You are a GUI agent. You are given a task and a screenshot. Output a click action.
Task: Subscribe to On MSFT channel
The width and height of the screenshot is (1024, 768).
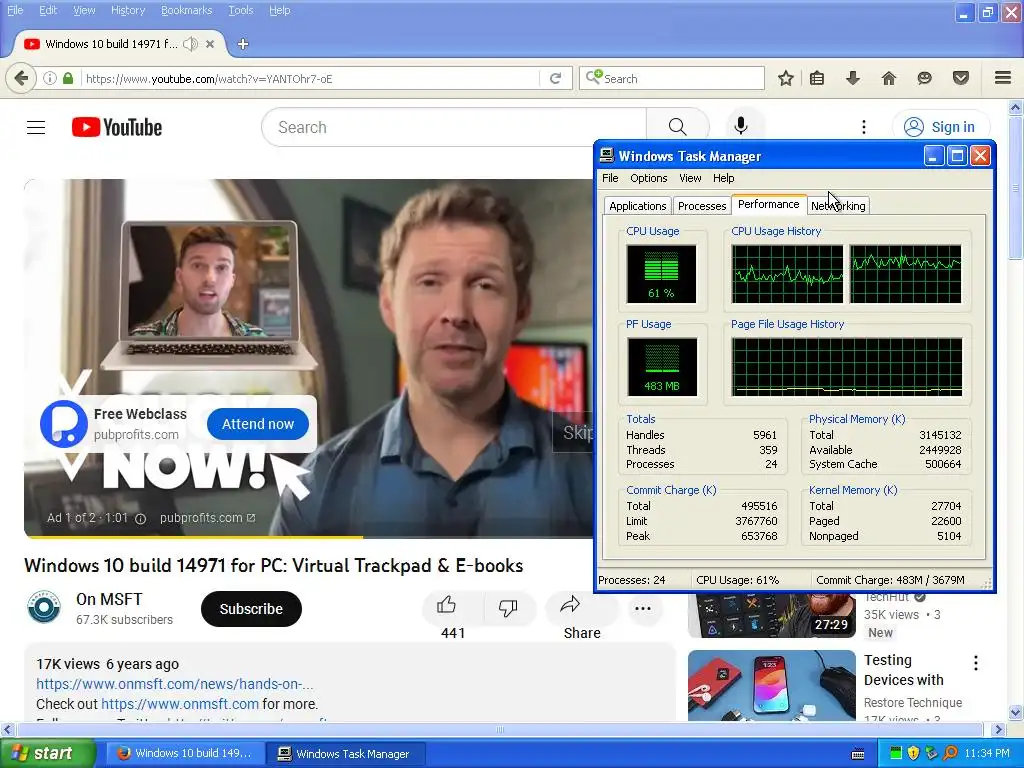tap(251, 609)
